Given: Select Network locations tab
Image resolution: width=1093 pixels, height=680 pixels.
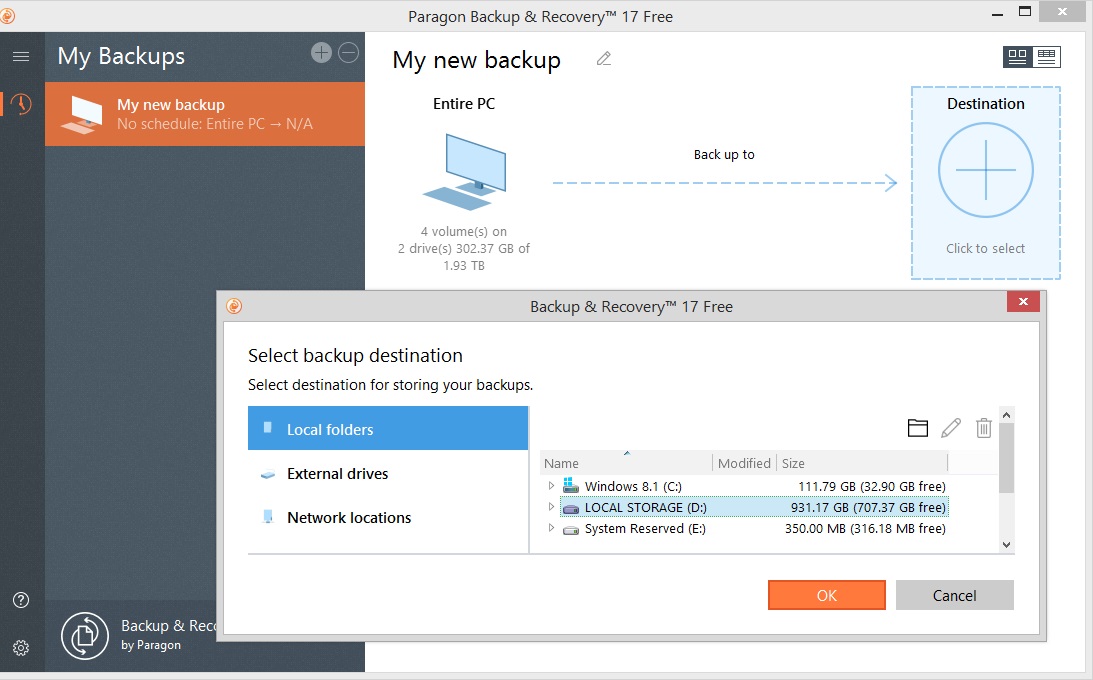Looking at the screenshot, I should [x=388, y=518].
